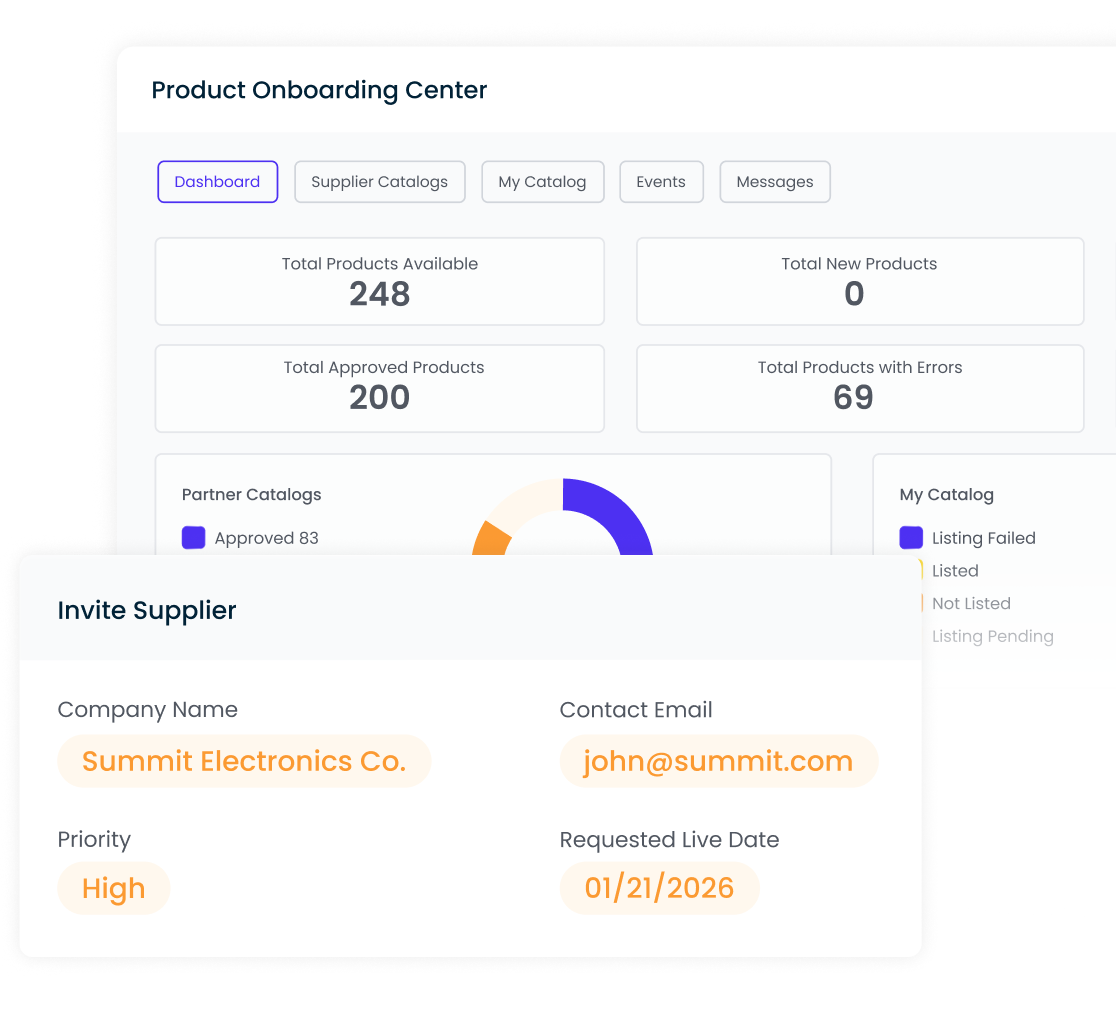Edit the Company Name field

[x=244, y=761]
